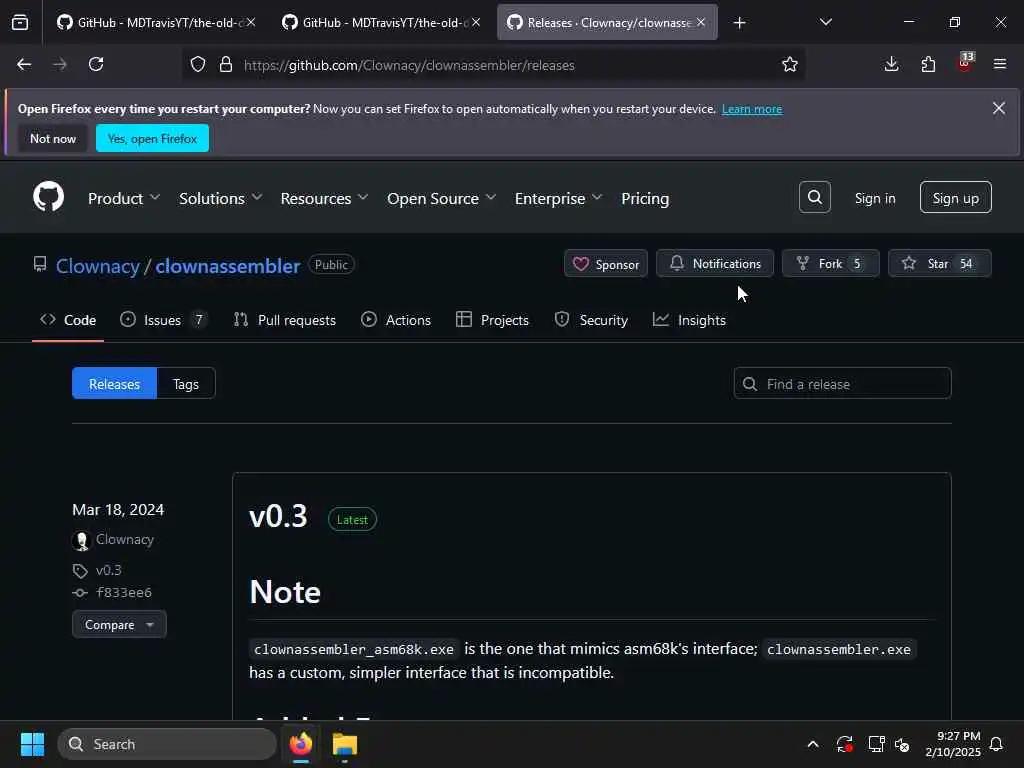Click Clownacy author avatar in release sidebar

pyautogui.click(x=81, y=541)
